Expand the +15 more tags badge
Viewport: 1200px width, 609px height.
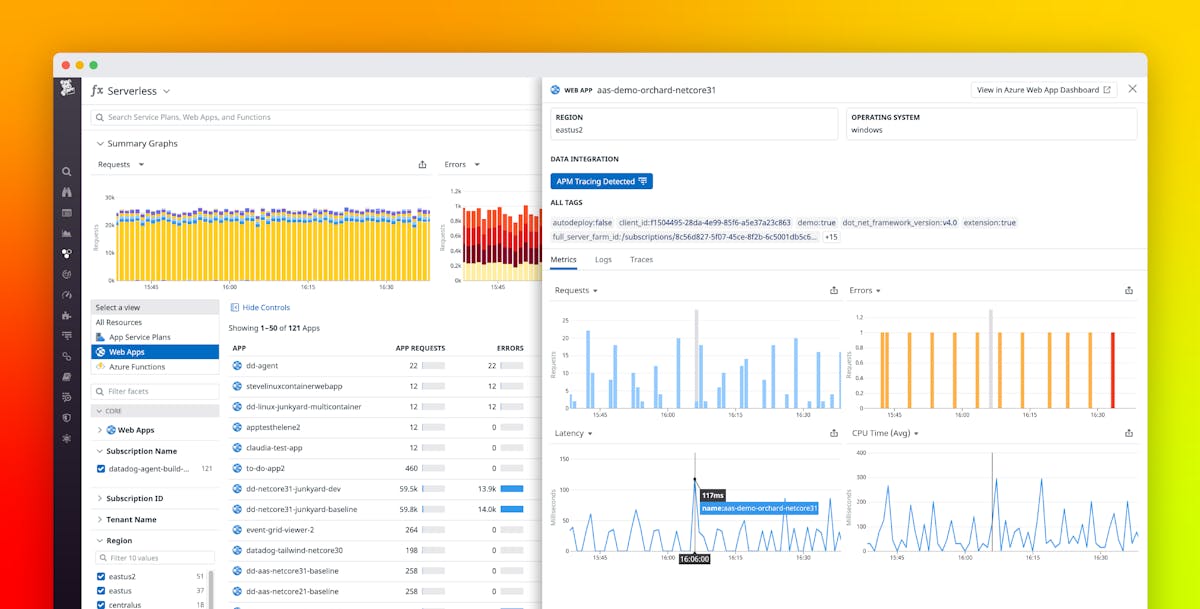pos(831,237)
